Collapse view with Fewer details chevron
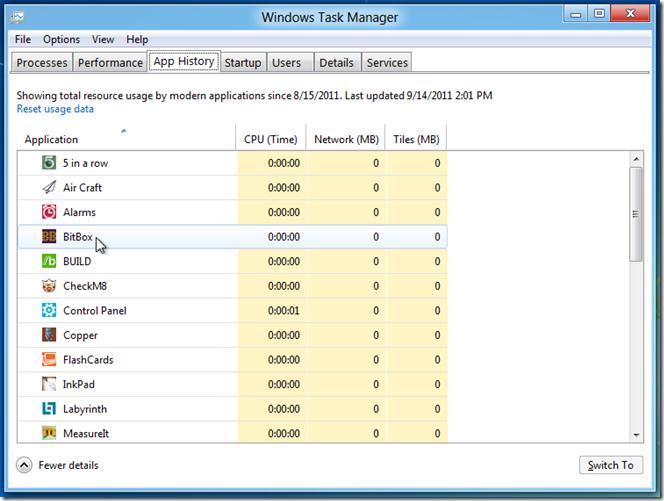Image resolution: width=664 pixels, height=501 pixels. coord(24,465)
